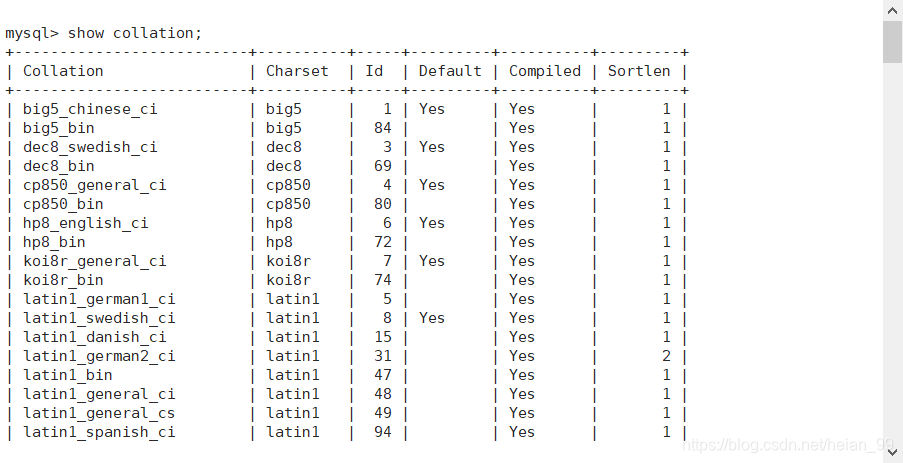Click the koi8r_bin collation name
Screen dimensions: 903x463
(x=63, y=280)
